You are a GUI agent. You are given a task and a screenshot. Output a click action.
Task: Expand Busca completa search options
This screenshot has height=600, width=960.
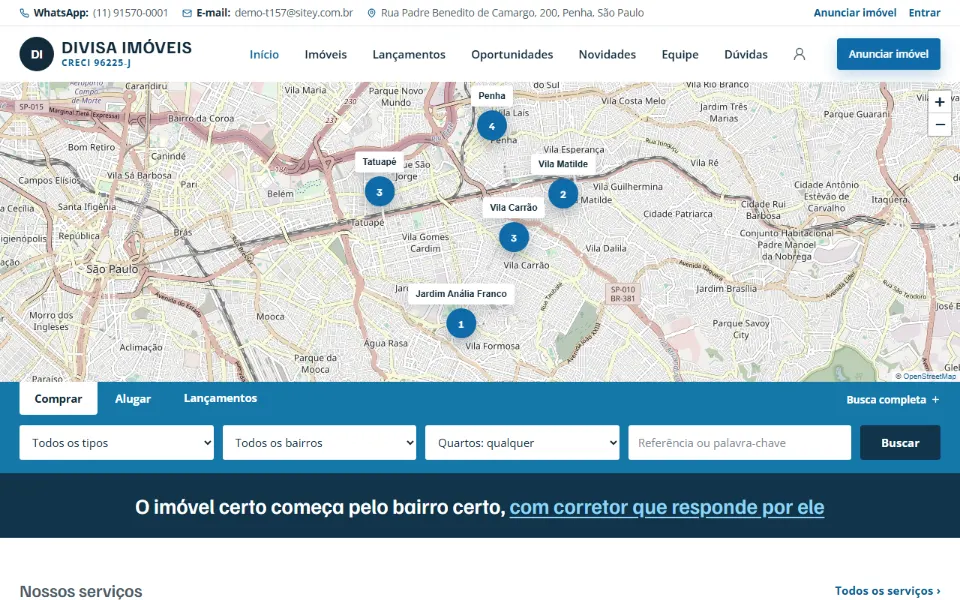coord(893,399)
